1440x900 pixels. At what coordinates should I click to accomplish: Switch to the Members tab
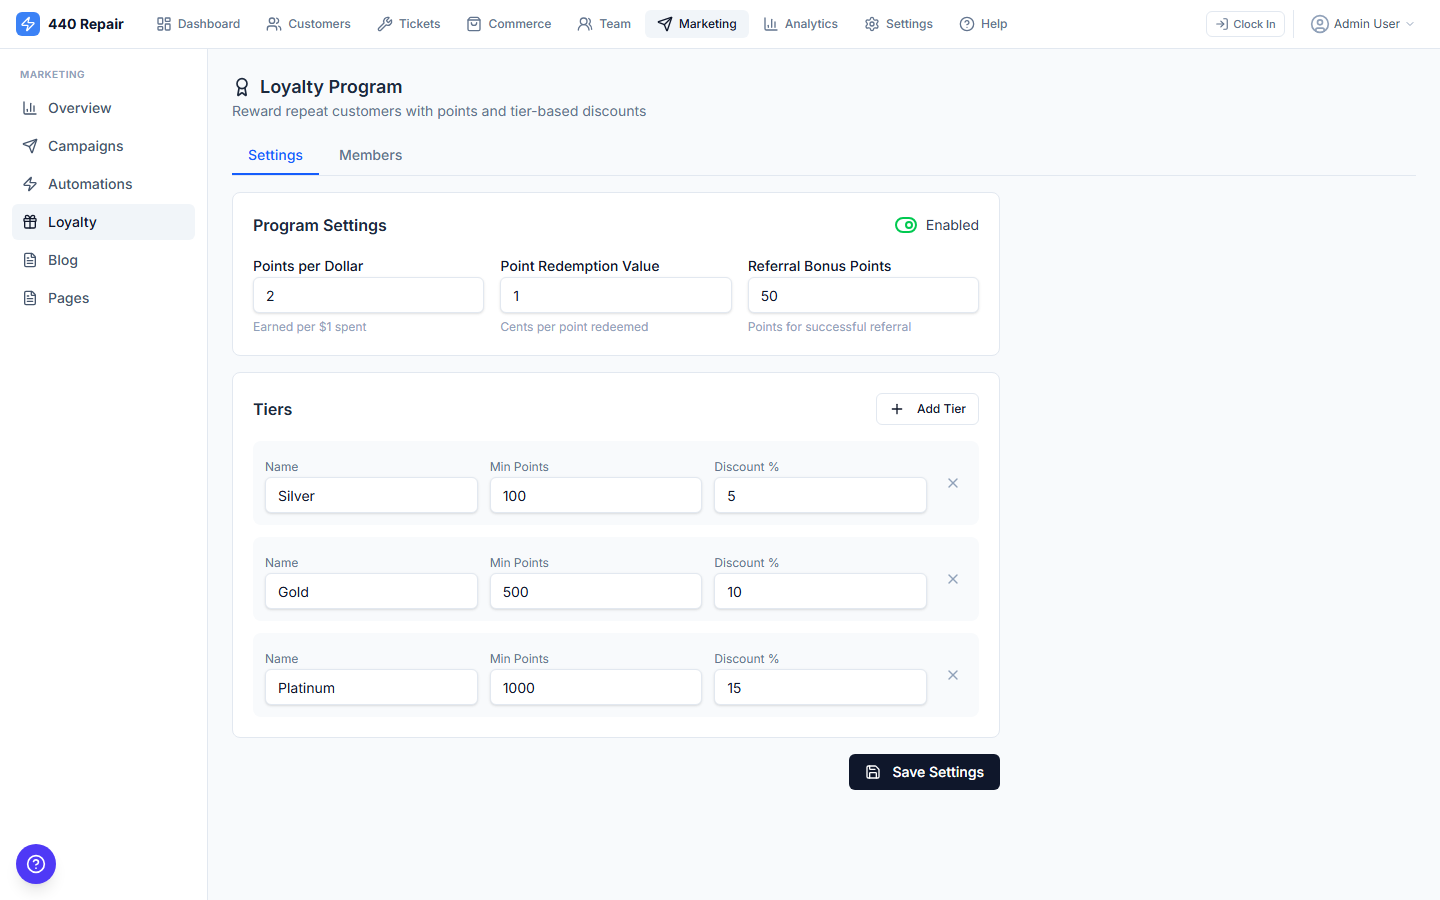coord(370,155)
